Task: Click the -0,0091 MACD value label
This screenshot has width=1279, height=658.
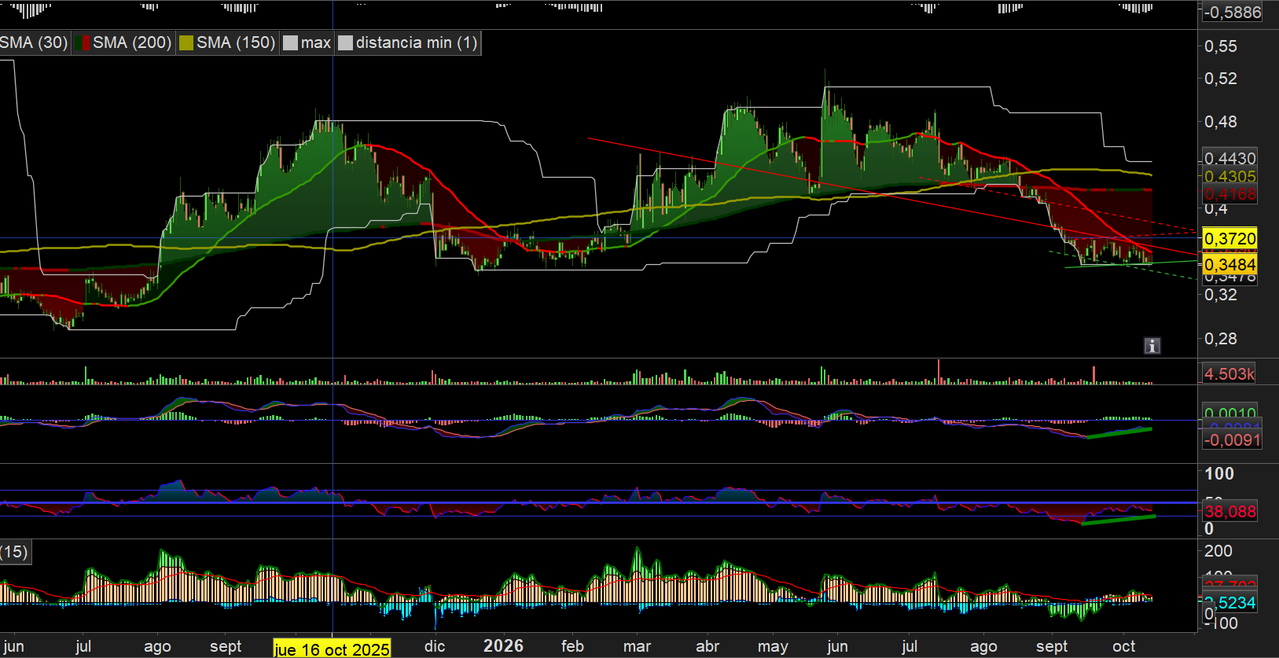Action: (x=1231, y=439)
